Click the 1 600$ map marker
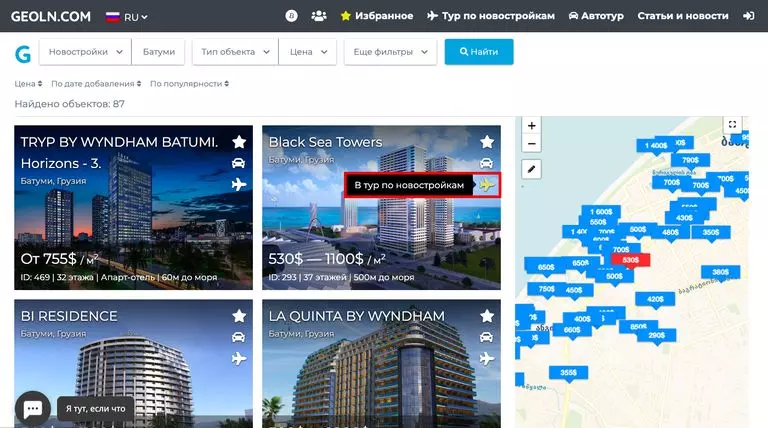 tap(601, 212)
